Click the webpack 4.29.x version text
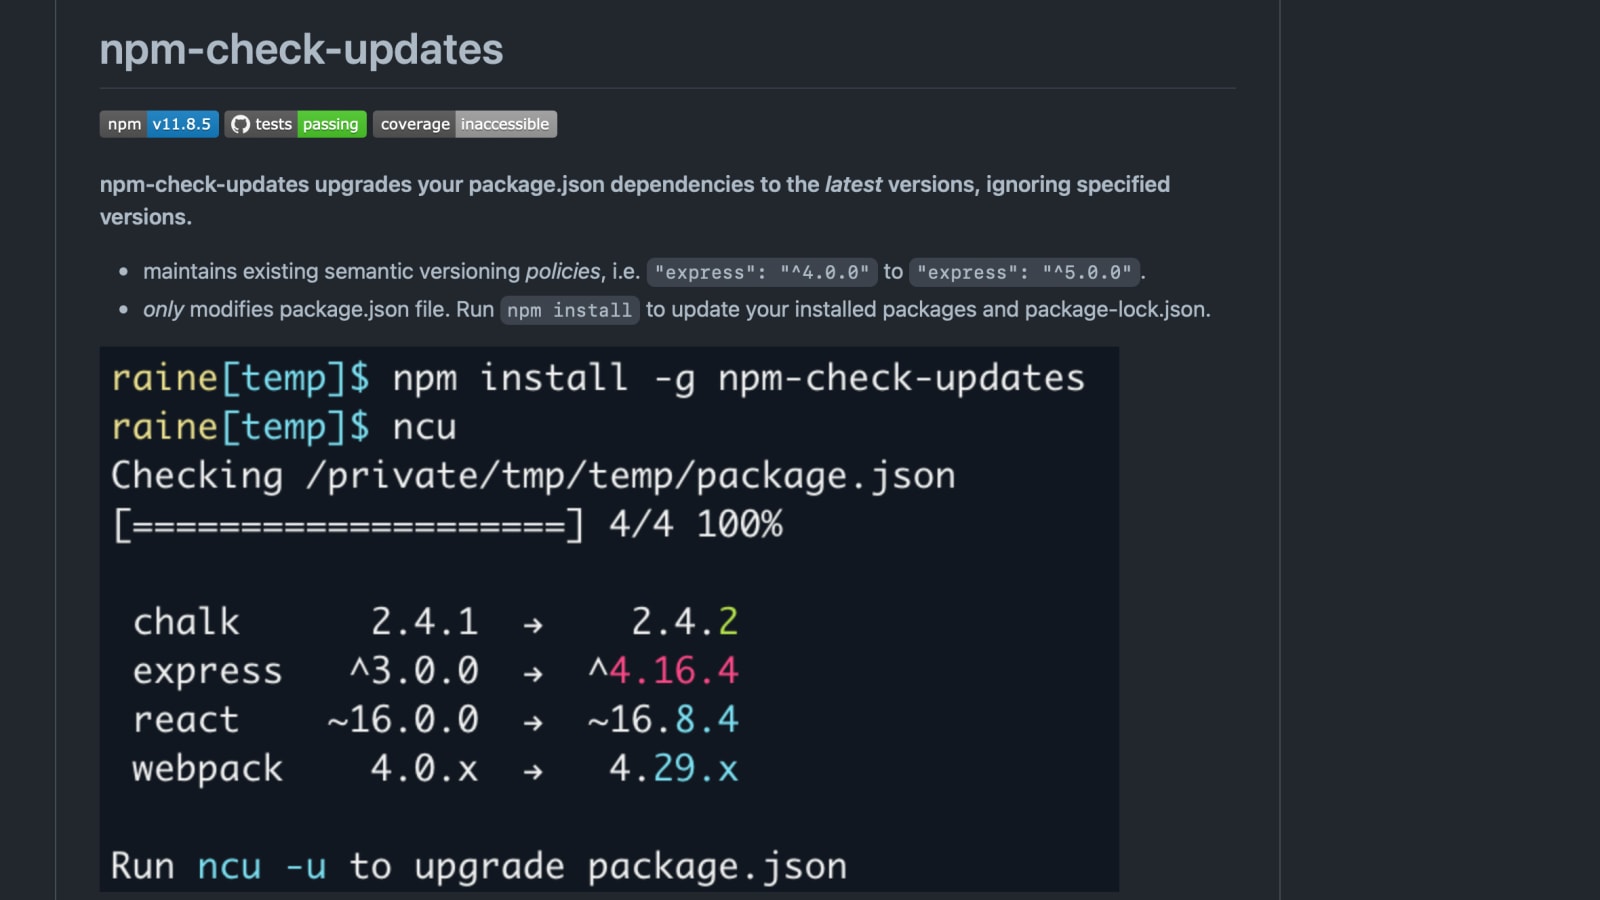 pos(674,769)
